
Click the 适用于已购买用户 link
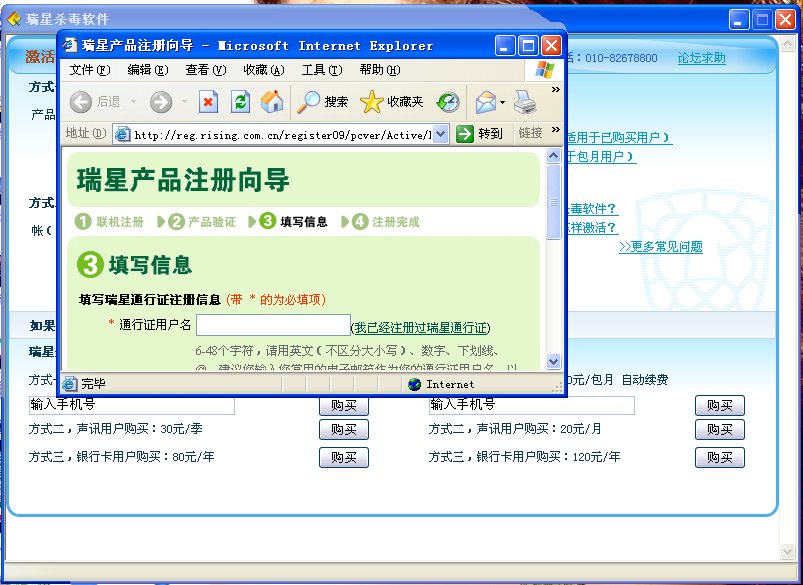619,137
